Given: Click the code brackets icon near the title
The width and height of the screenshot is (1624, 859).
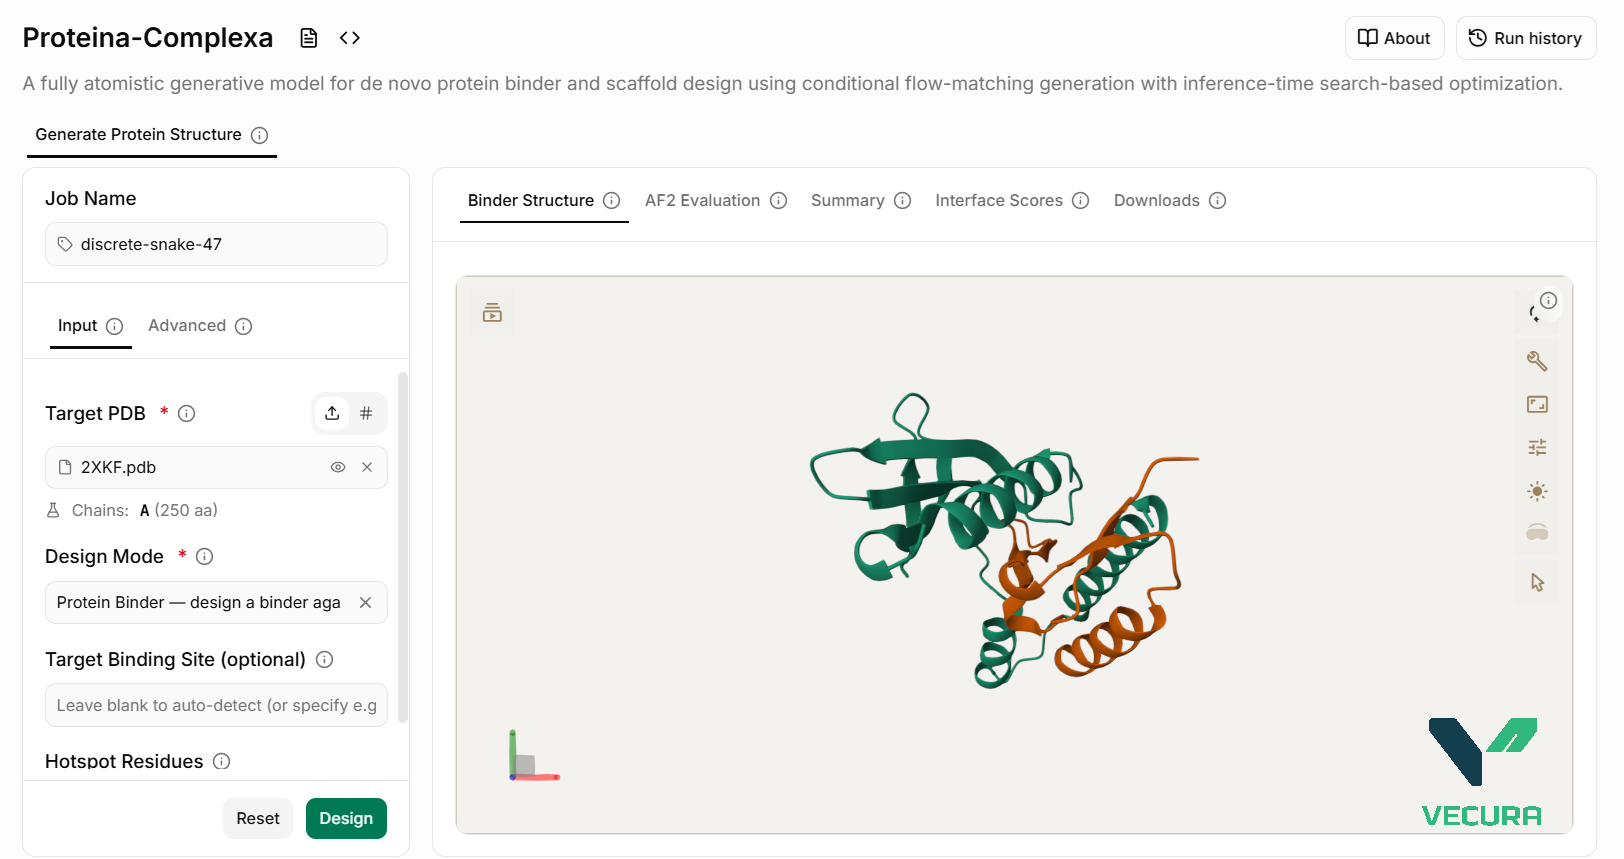Looking at the screenshot, I should (x=349, y=38).
